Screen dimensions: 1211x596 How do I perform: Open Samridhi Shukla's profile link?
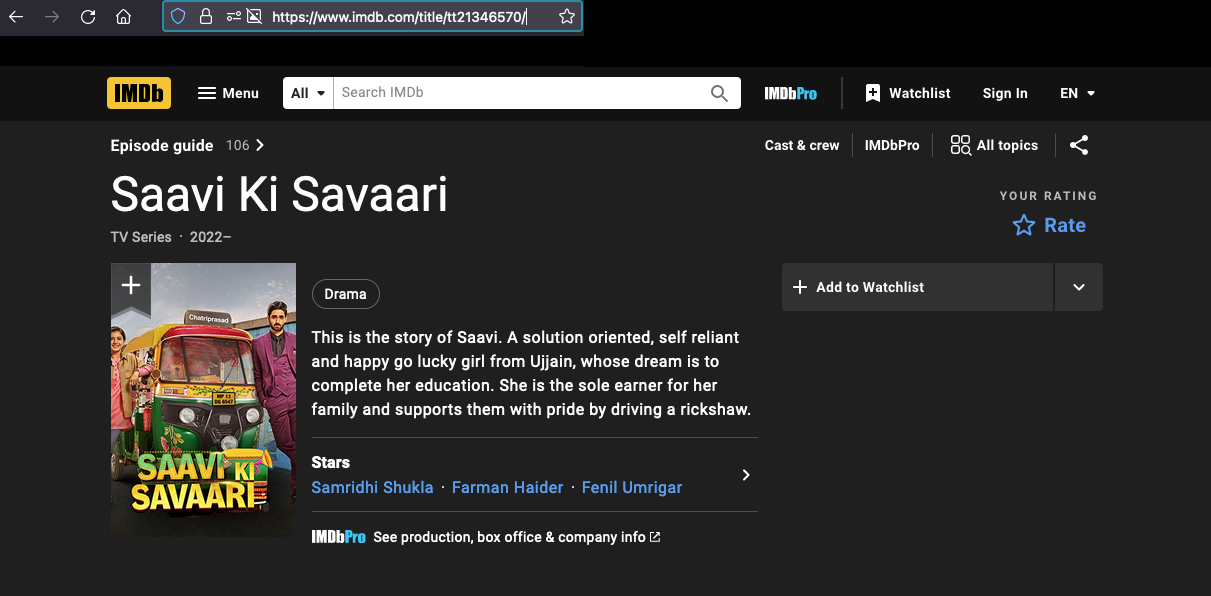(372, 487)
